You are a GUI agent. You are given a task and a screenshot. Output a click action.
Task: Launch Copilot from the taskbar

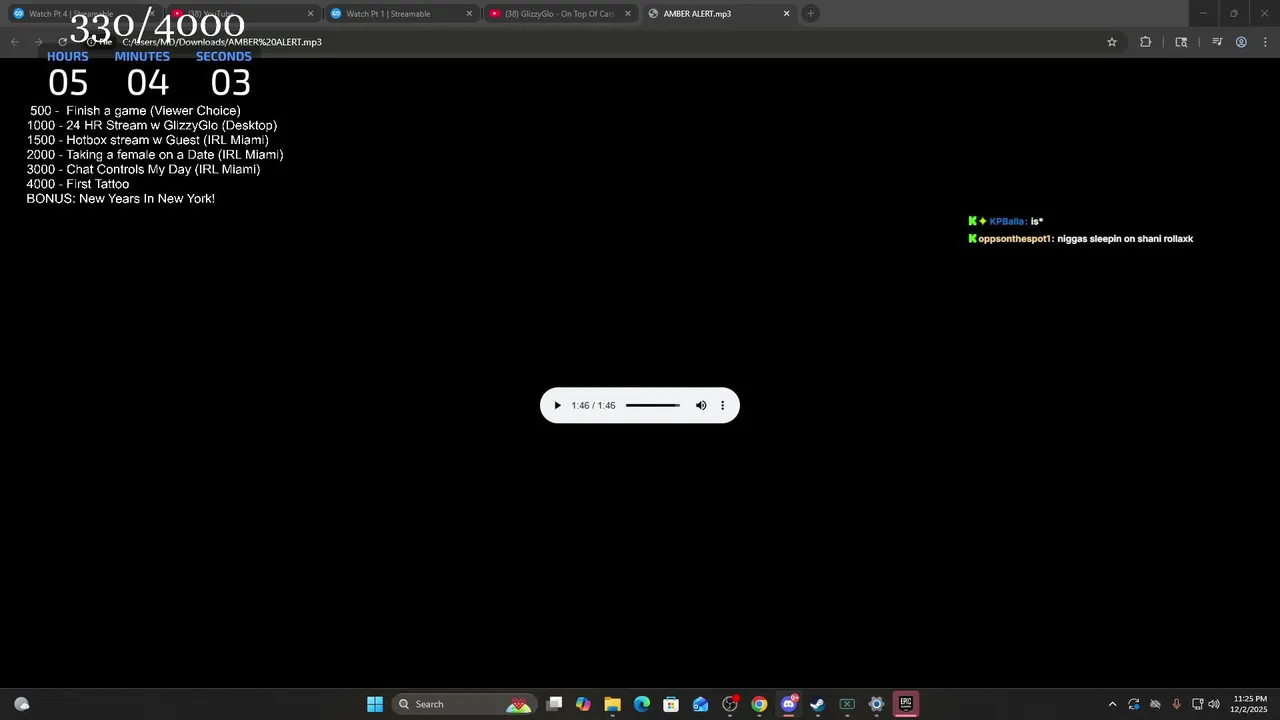(583, 704)
